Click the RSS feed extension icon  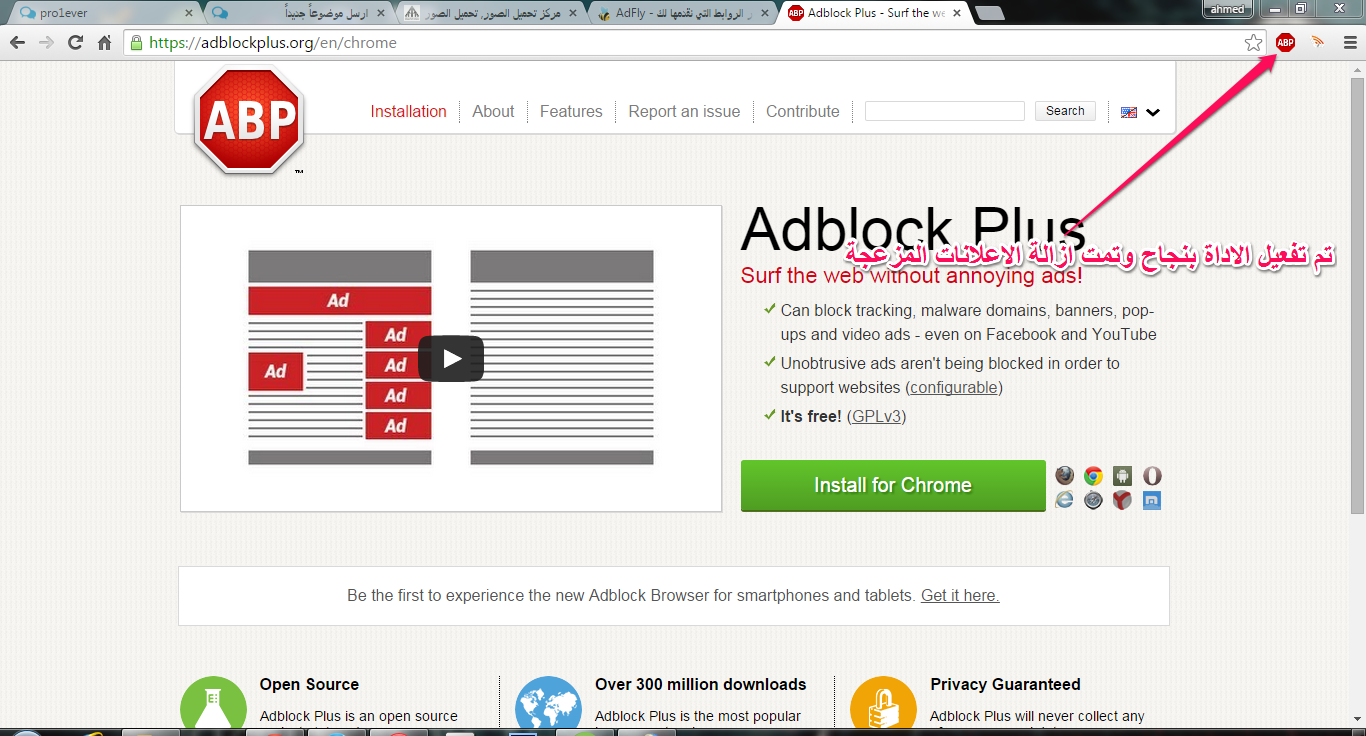[x=1318, y=42]
